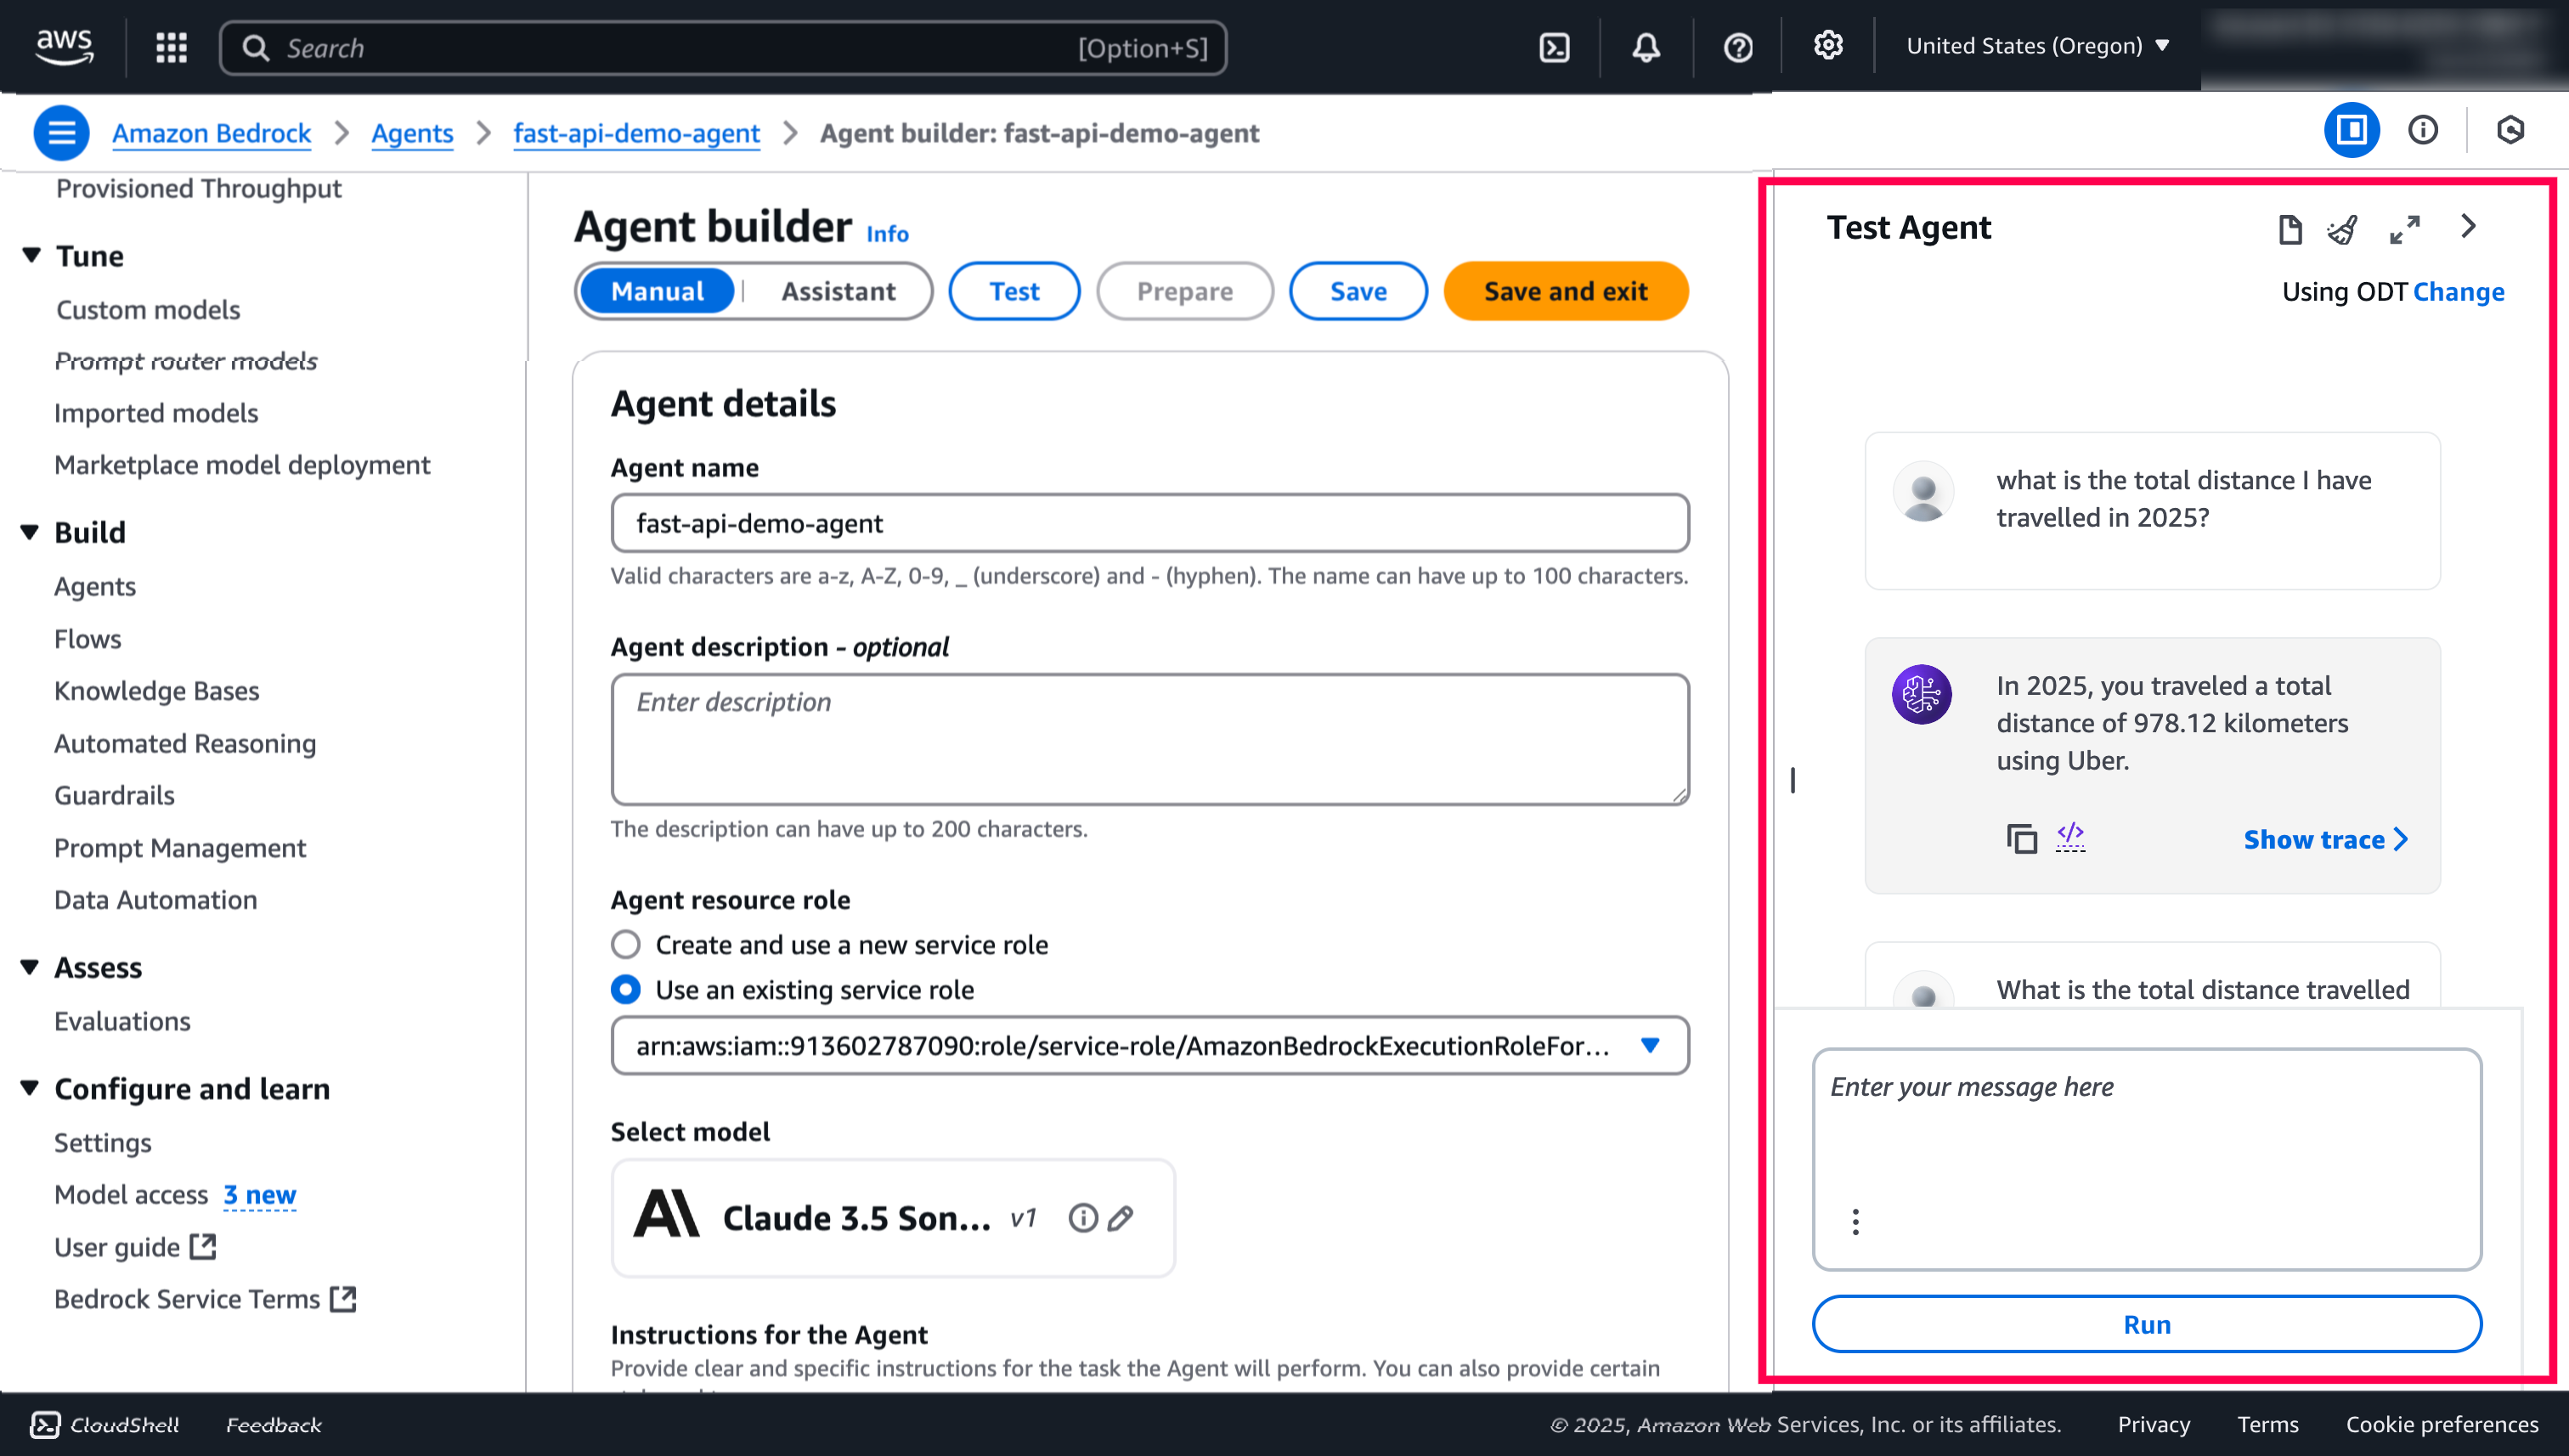Switch the builder mode to Assistant
The width and height of the screenshot is (2569, 1456).
[837, 291]
